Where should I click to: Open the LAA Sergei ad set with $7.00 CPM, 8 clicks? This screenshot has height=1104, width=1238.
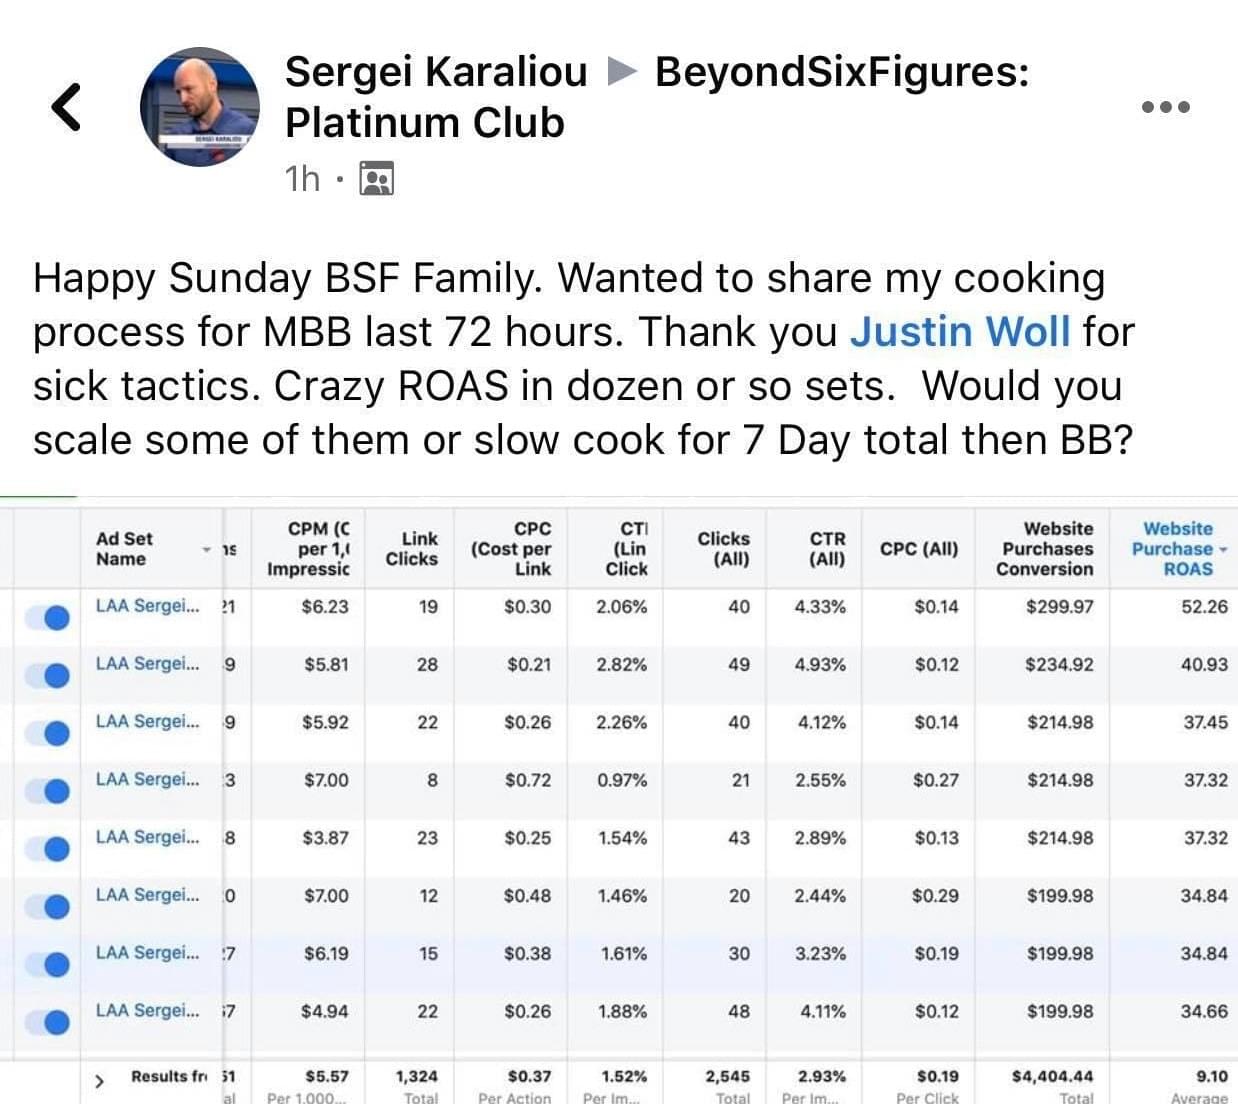(x=147, y=779)
